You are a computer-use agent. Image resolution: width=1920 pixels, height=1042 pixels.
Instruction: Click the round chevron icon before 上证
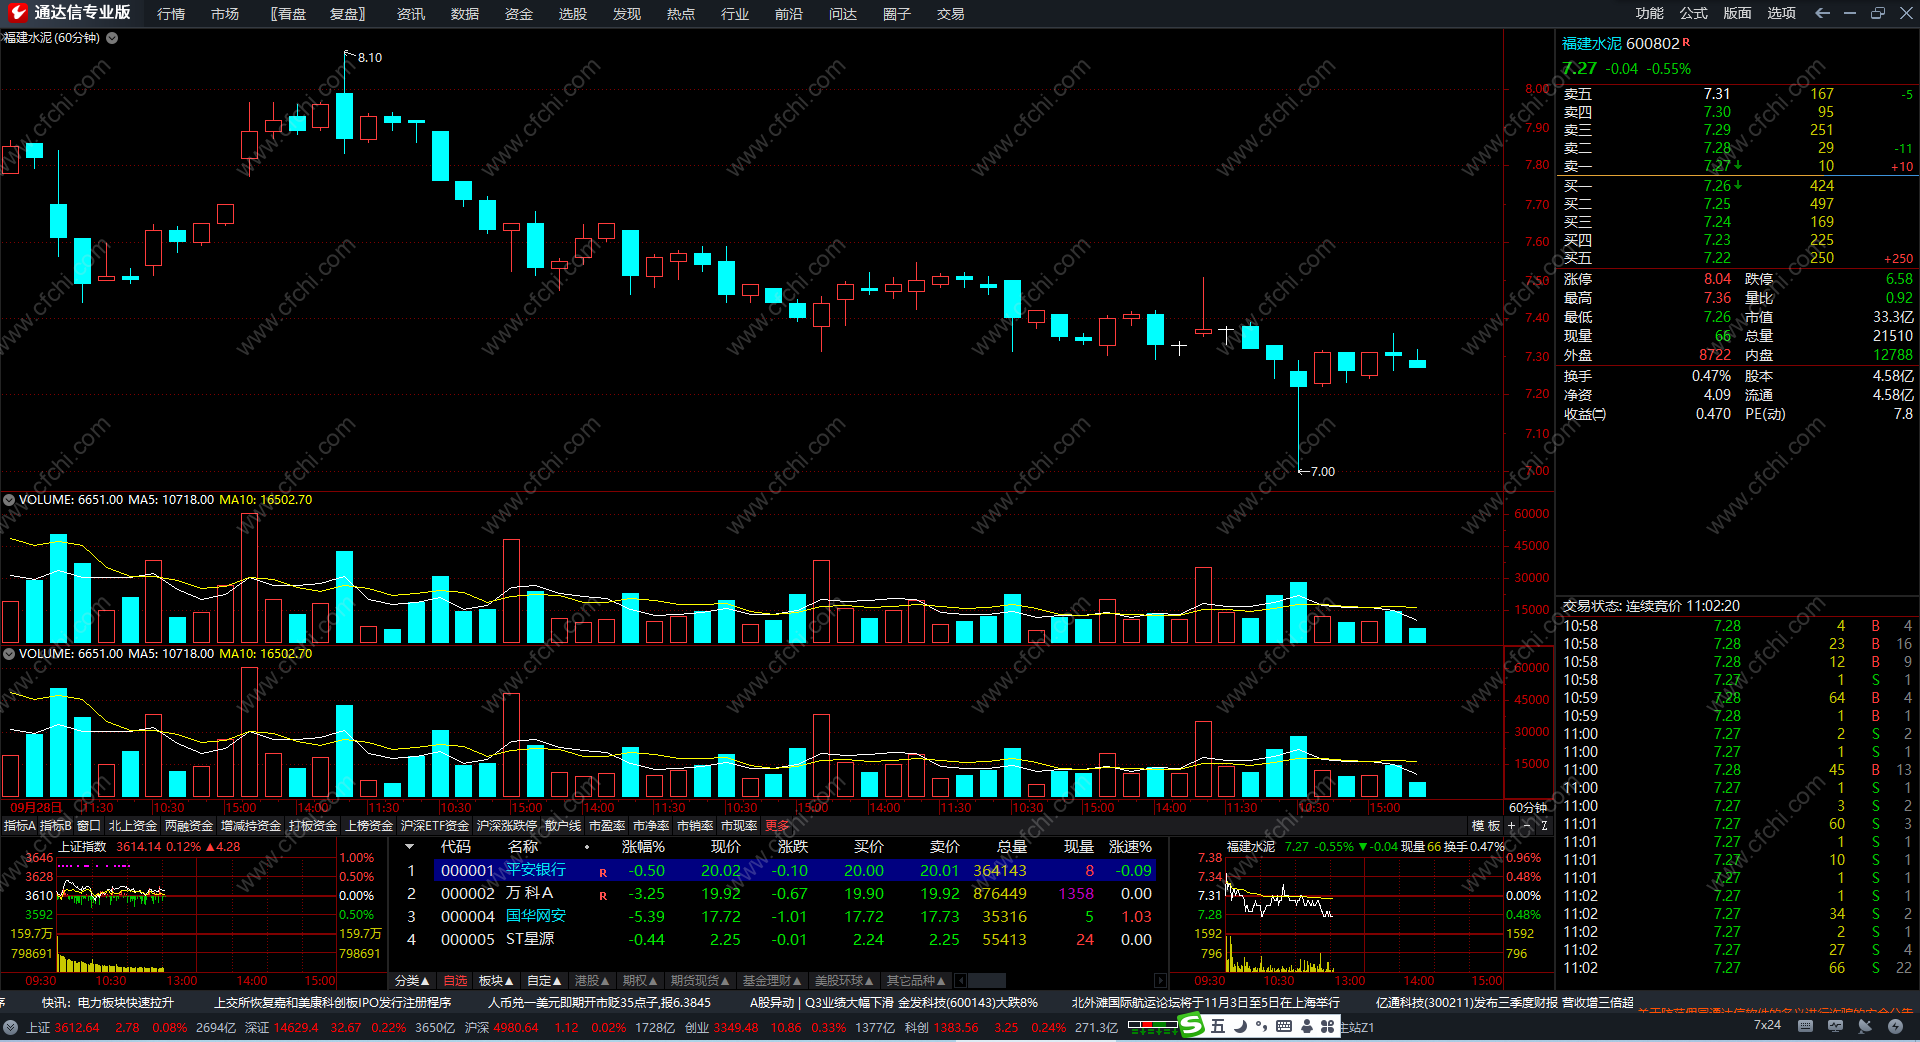tap(10, 1027)
